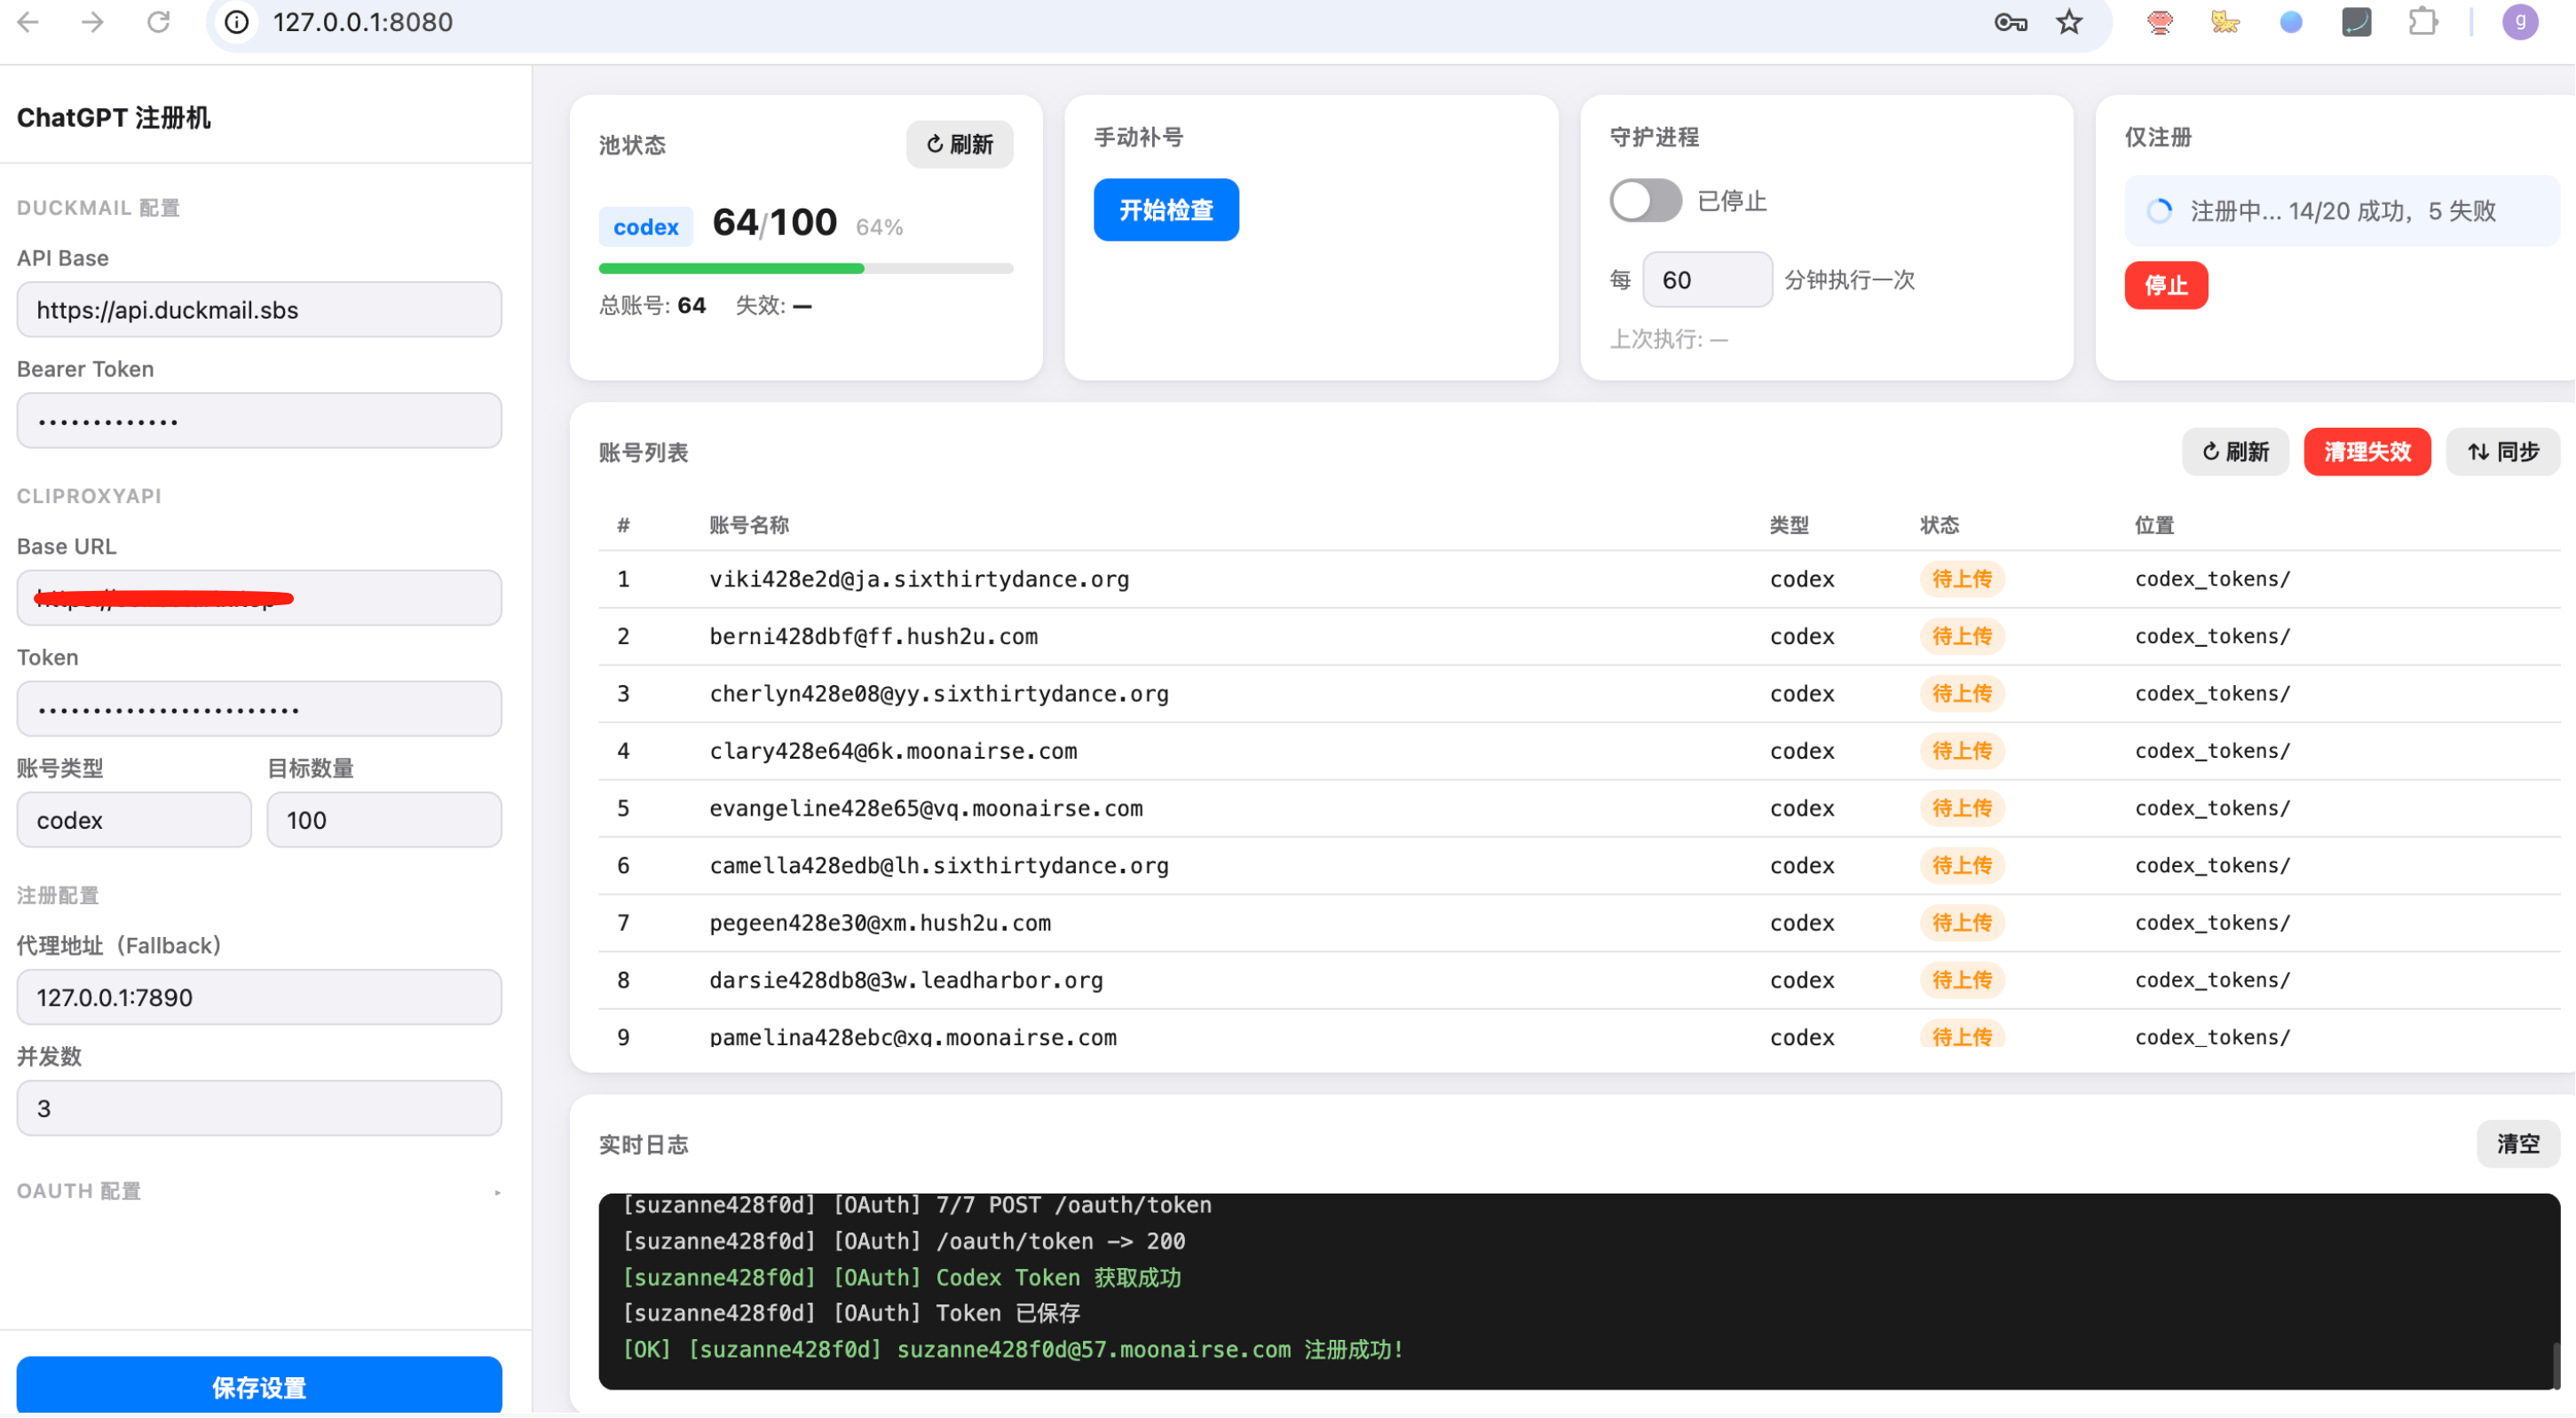Click the green pool progress bar
This screenshot has height=1418, width=2576.
pos(731,268)
